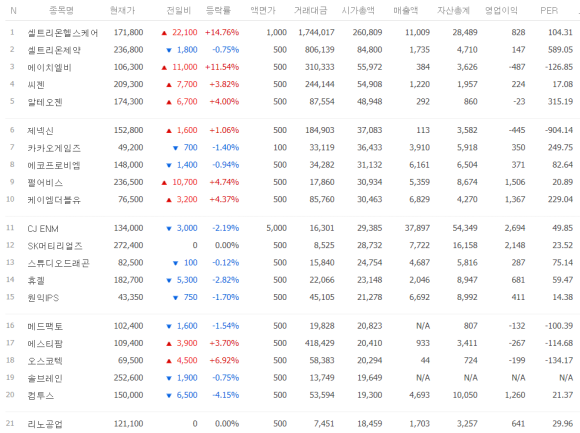The width and height of the screenshot is (580, 433).
Task: Open the 알테오젠 stock page
Action: pyautogui.click(x=45, y=102)
